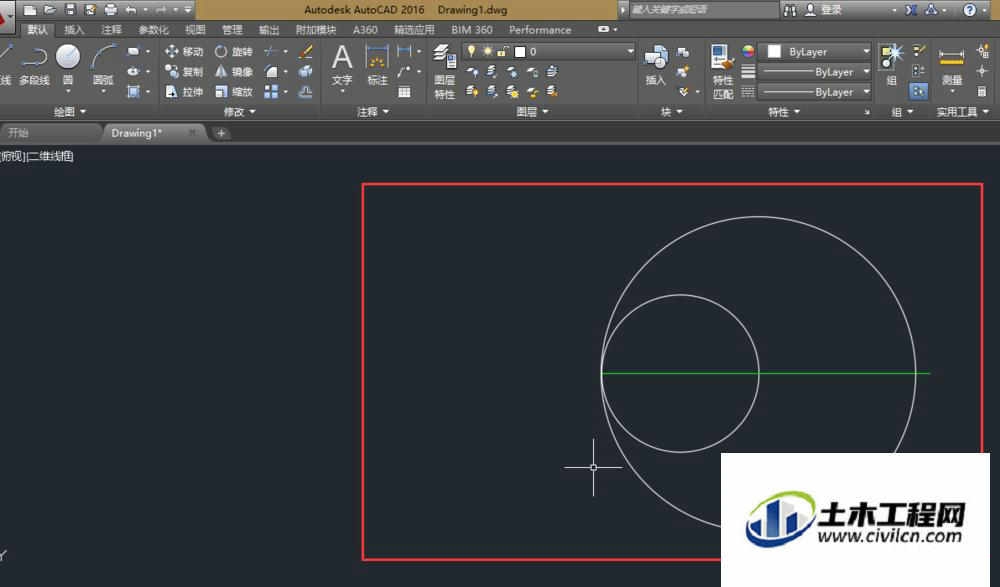Viewport: 1000px width, 587px height.
Task: Select the Polyline (多段线) tool
Action: coord(34,66)
